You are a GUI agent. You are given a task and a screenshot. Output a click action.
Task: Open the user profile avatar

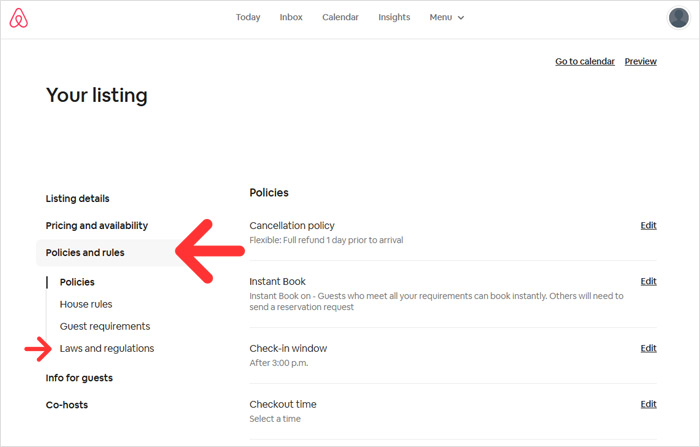click(x=679, y=18)
